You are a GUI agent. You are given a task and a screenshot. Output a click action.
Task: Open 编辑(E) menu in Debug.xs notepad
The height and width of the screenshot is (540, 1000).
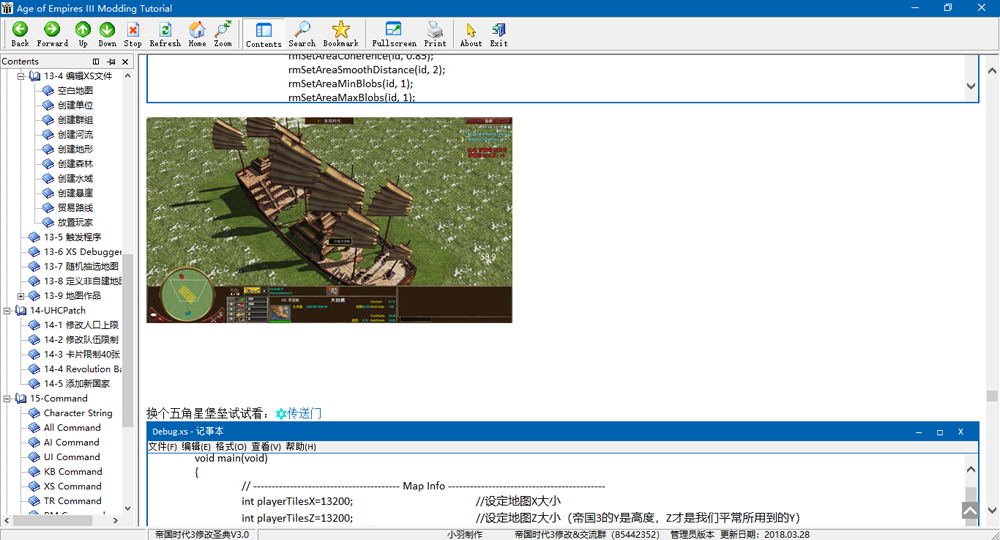[x=196, y=447]
